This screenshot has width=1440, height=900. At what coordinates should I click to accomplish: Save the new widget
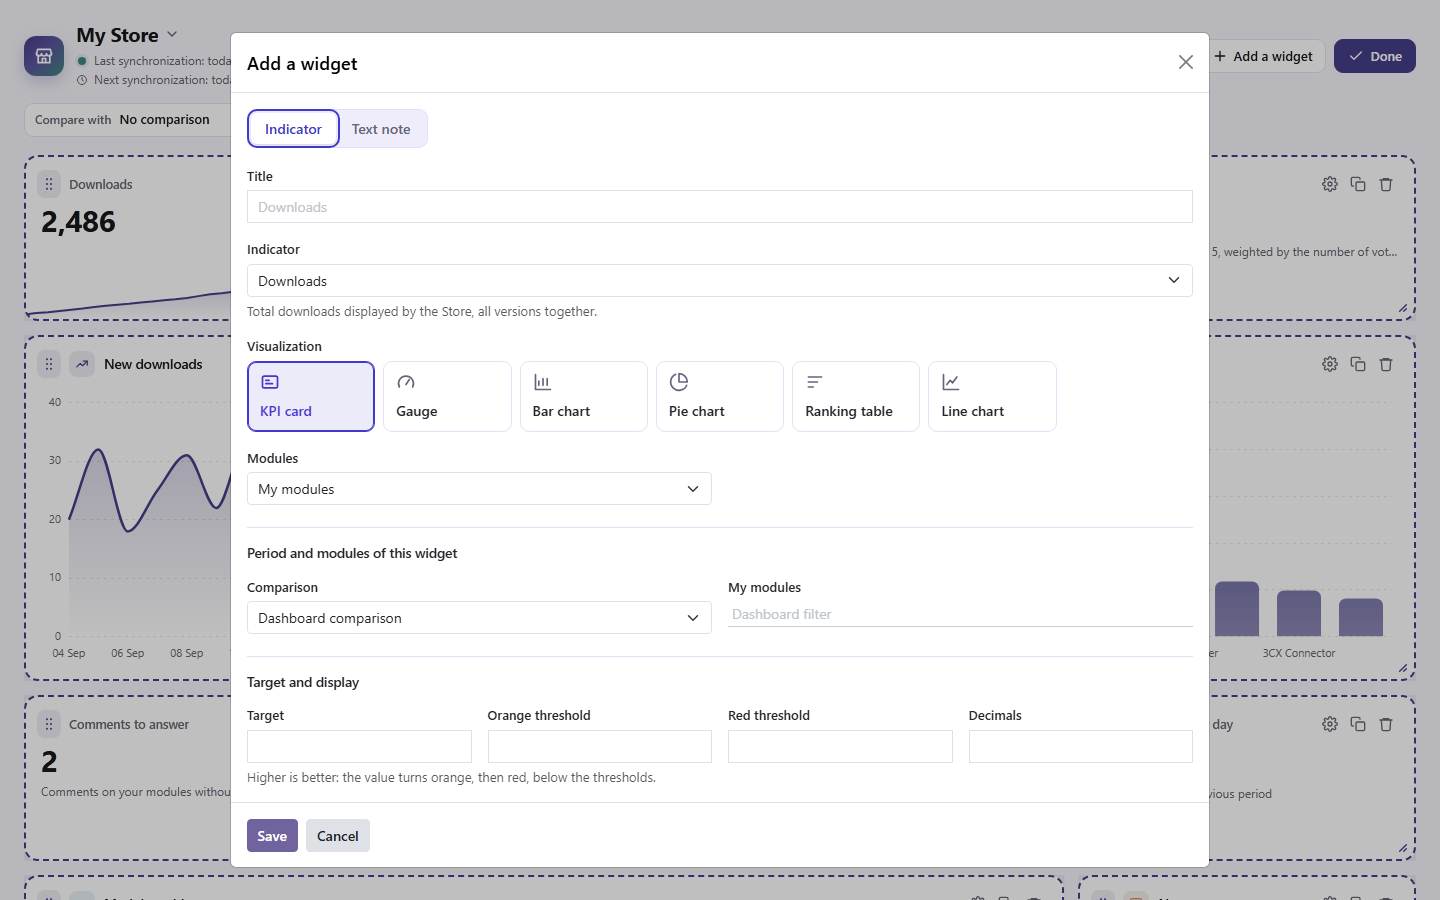point(272,836)
